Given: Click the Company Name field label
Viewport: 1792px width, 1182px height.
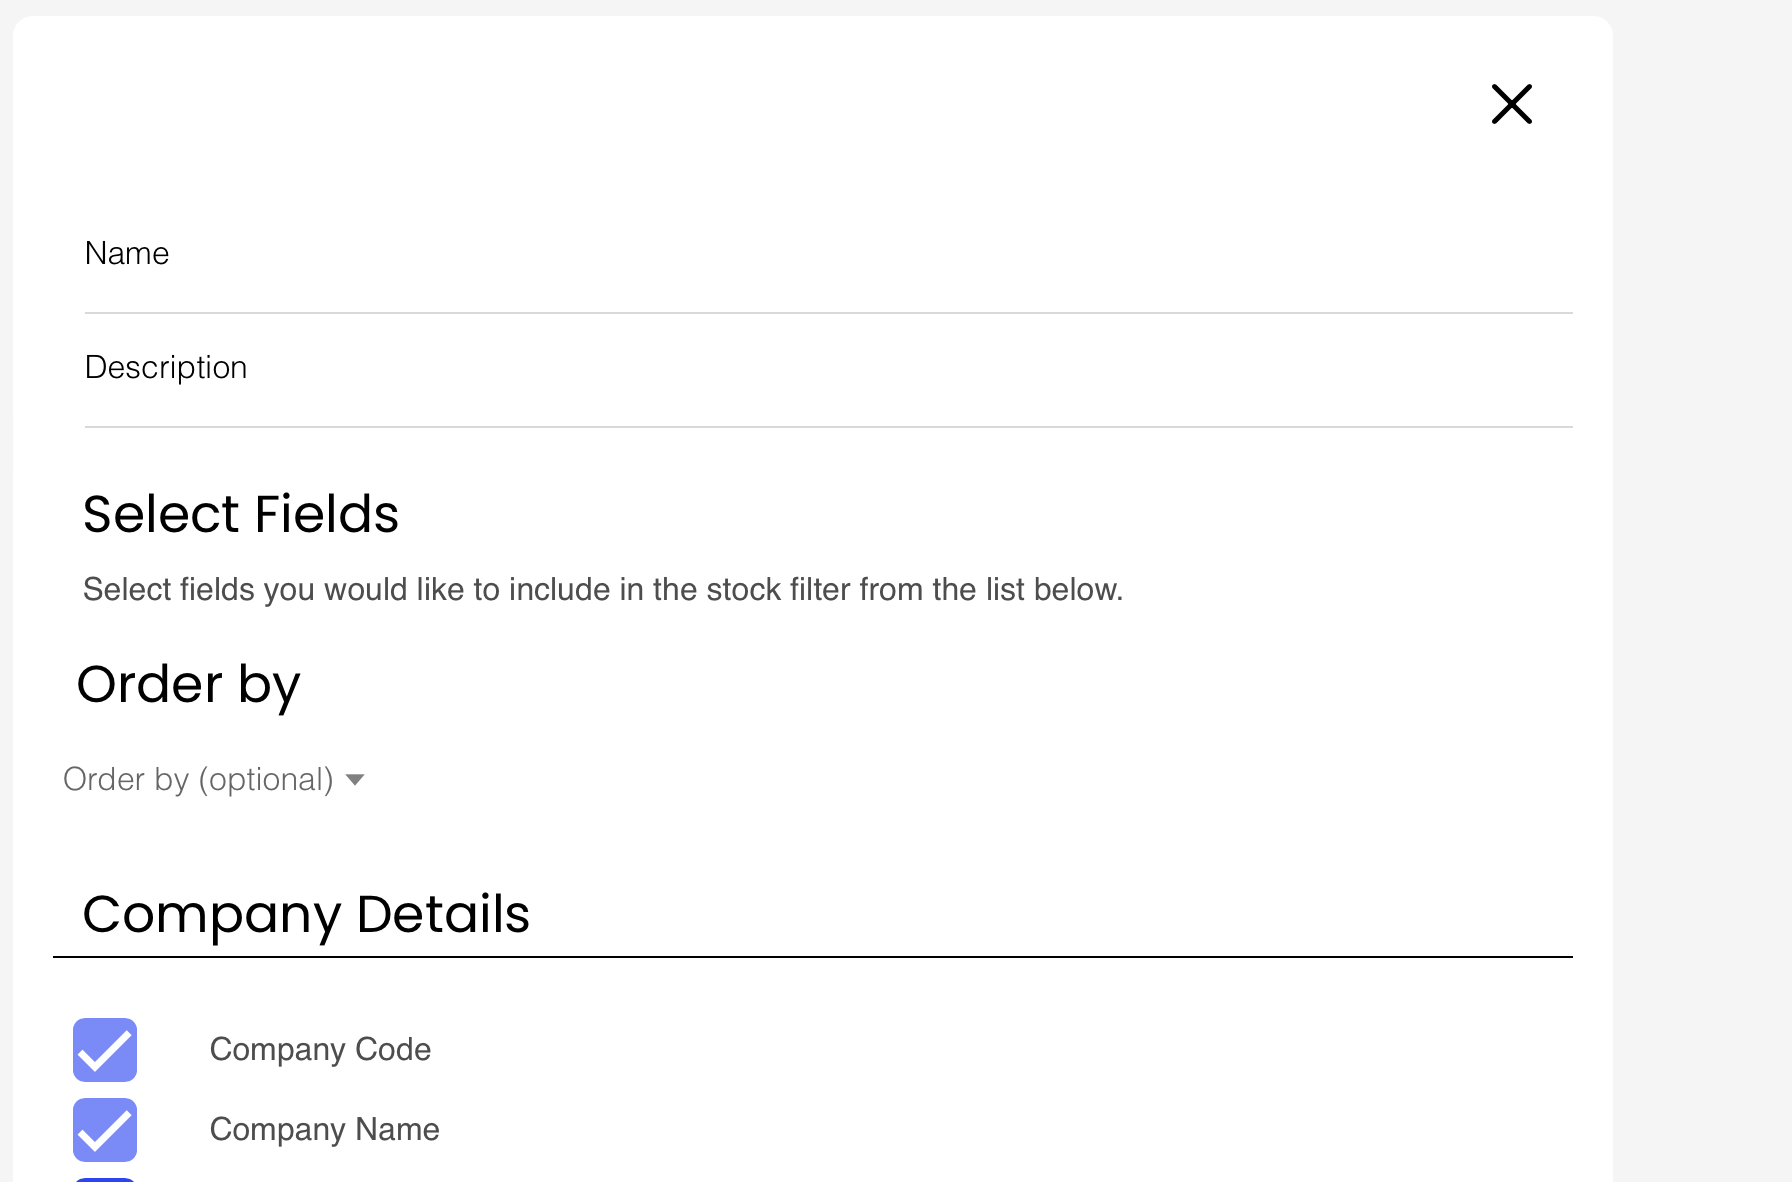Looking at the screenshot, I should pyautogui.click(x=324, y=1129).
